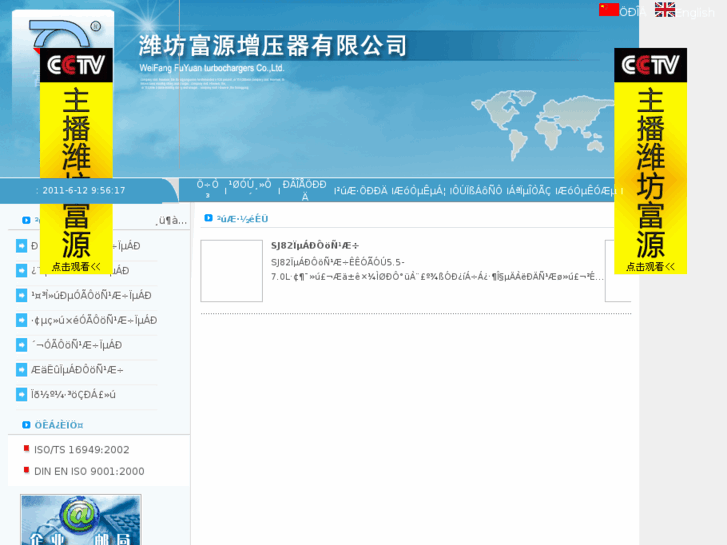The image size is (727, 545).
Task: Click the cut-off product thumbnail at right edge
Action: click(618, 271)
